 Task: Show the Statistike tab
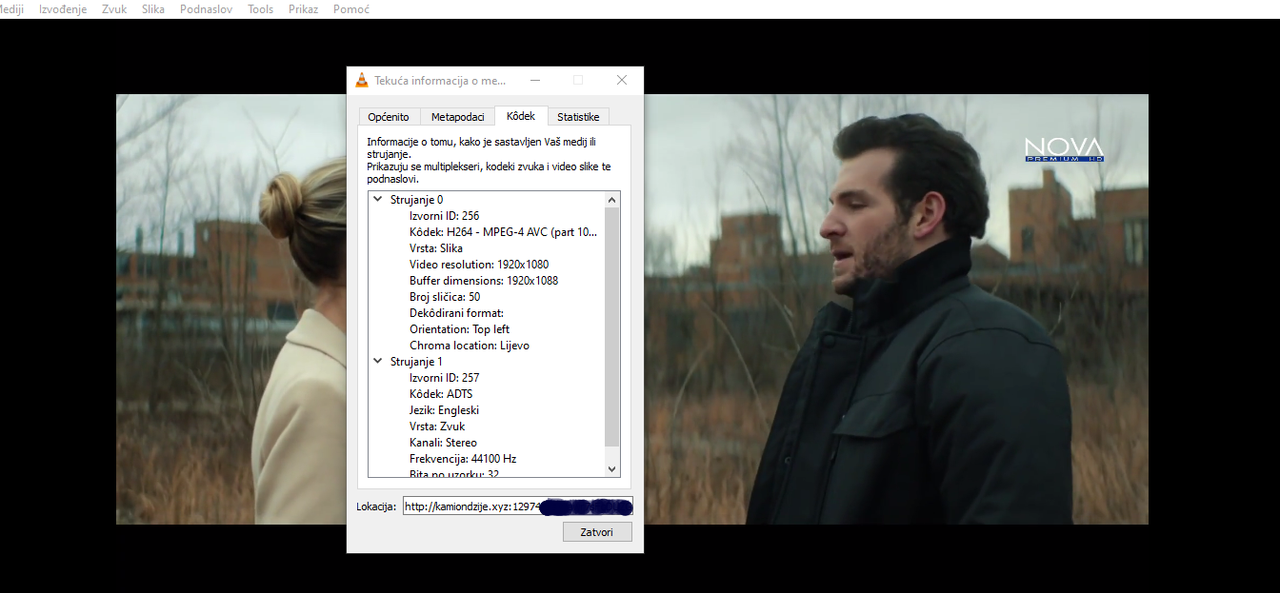click(x=578, y=117)
